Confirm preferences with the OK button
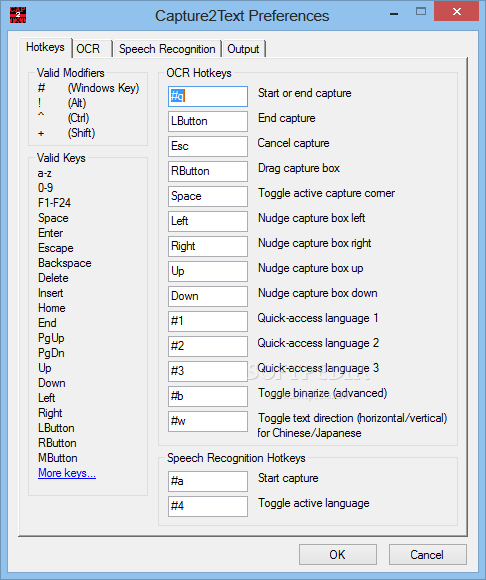Viewport: 486px width, 580px height. pyautogui.click(x=338, y=554)
